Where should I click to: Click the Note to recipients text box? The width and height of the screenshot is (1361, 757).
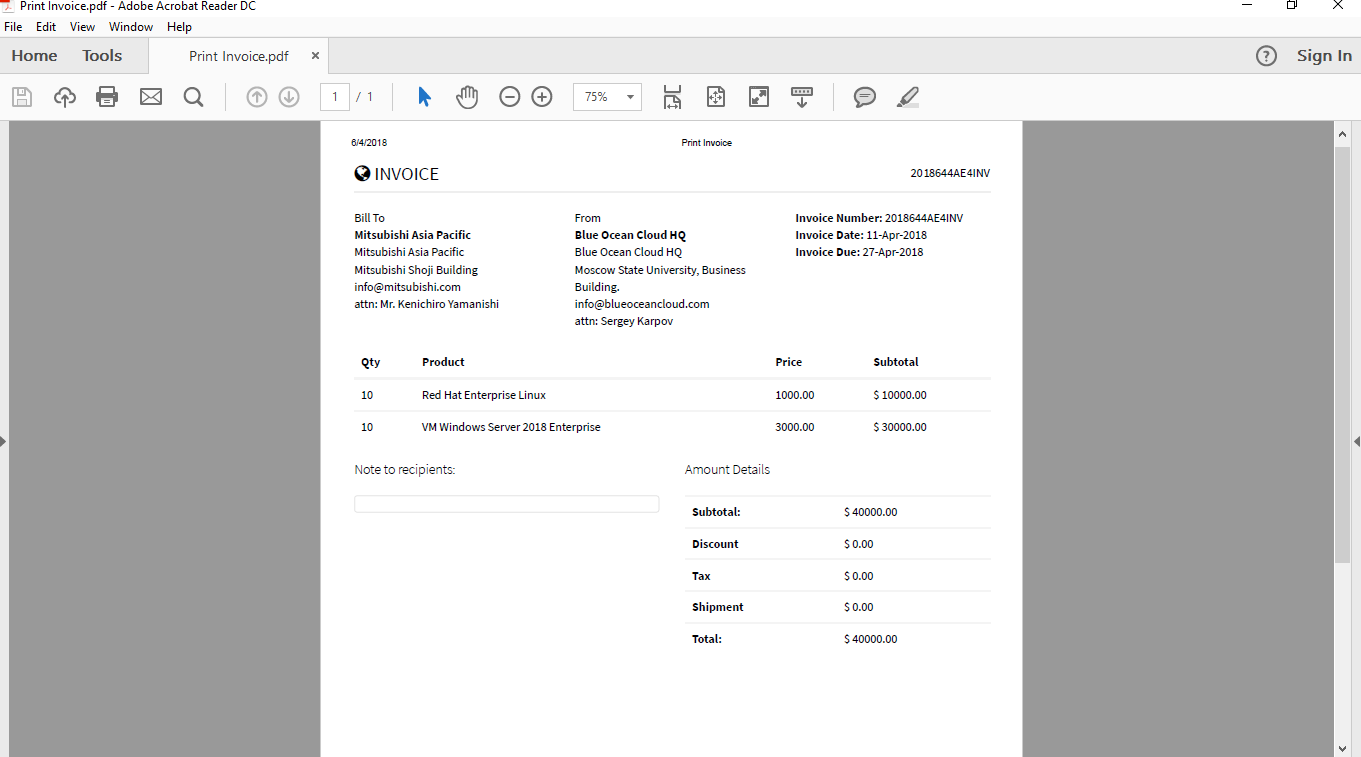pyautogui.click(x=507, y=504)
